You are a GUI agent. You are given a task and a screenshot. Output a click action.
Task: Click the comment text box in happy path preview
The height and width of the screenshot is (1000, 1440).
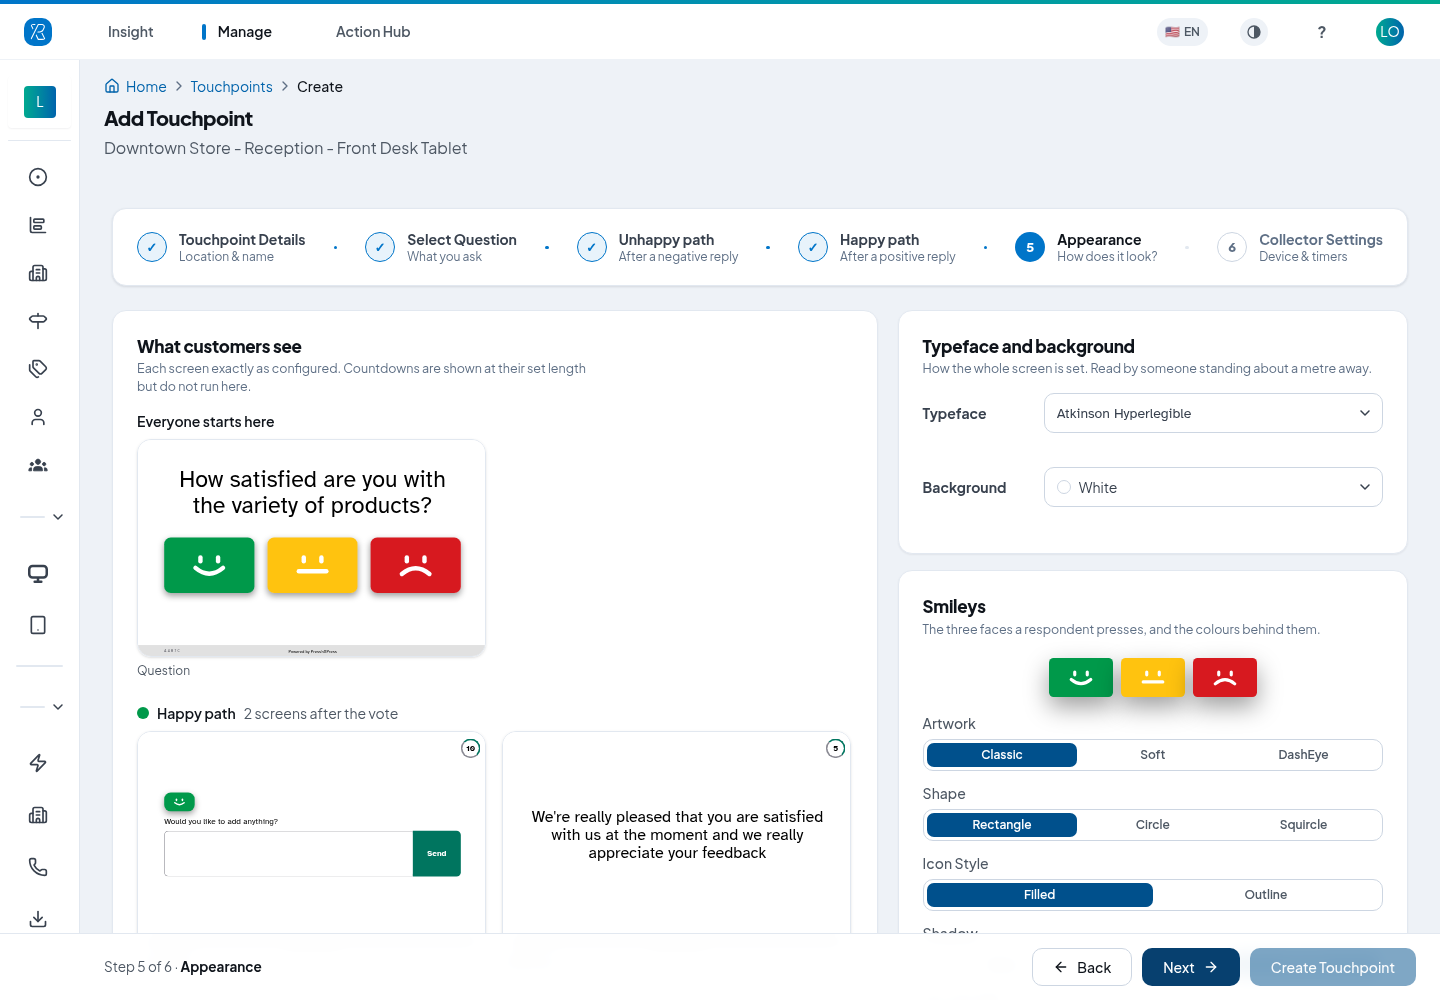pos(288,854)
